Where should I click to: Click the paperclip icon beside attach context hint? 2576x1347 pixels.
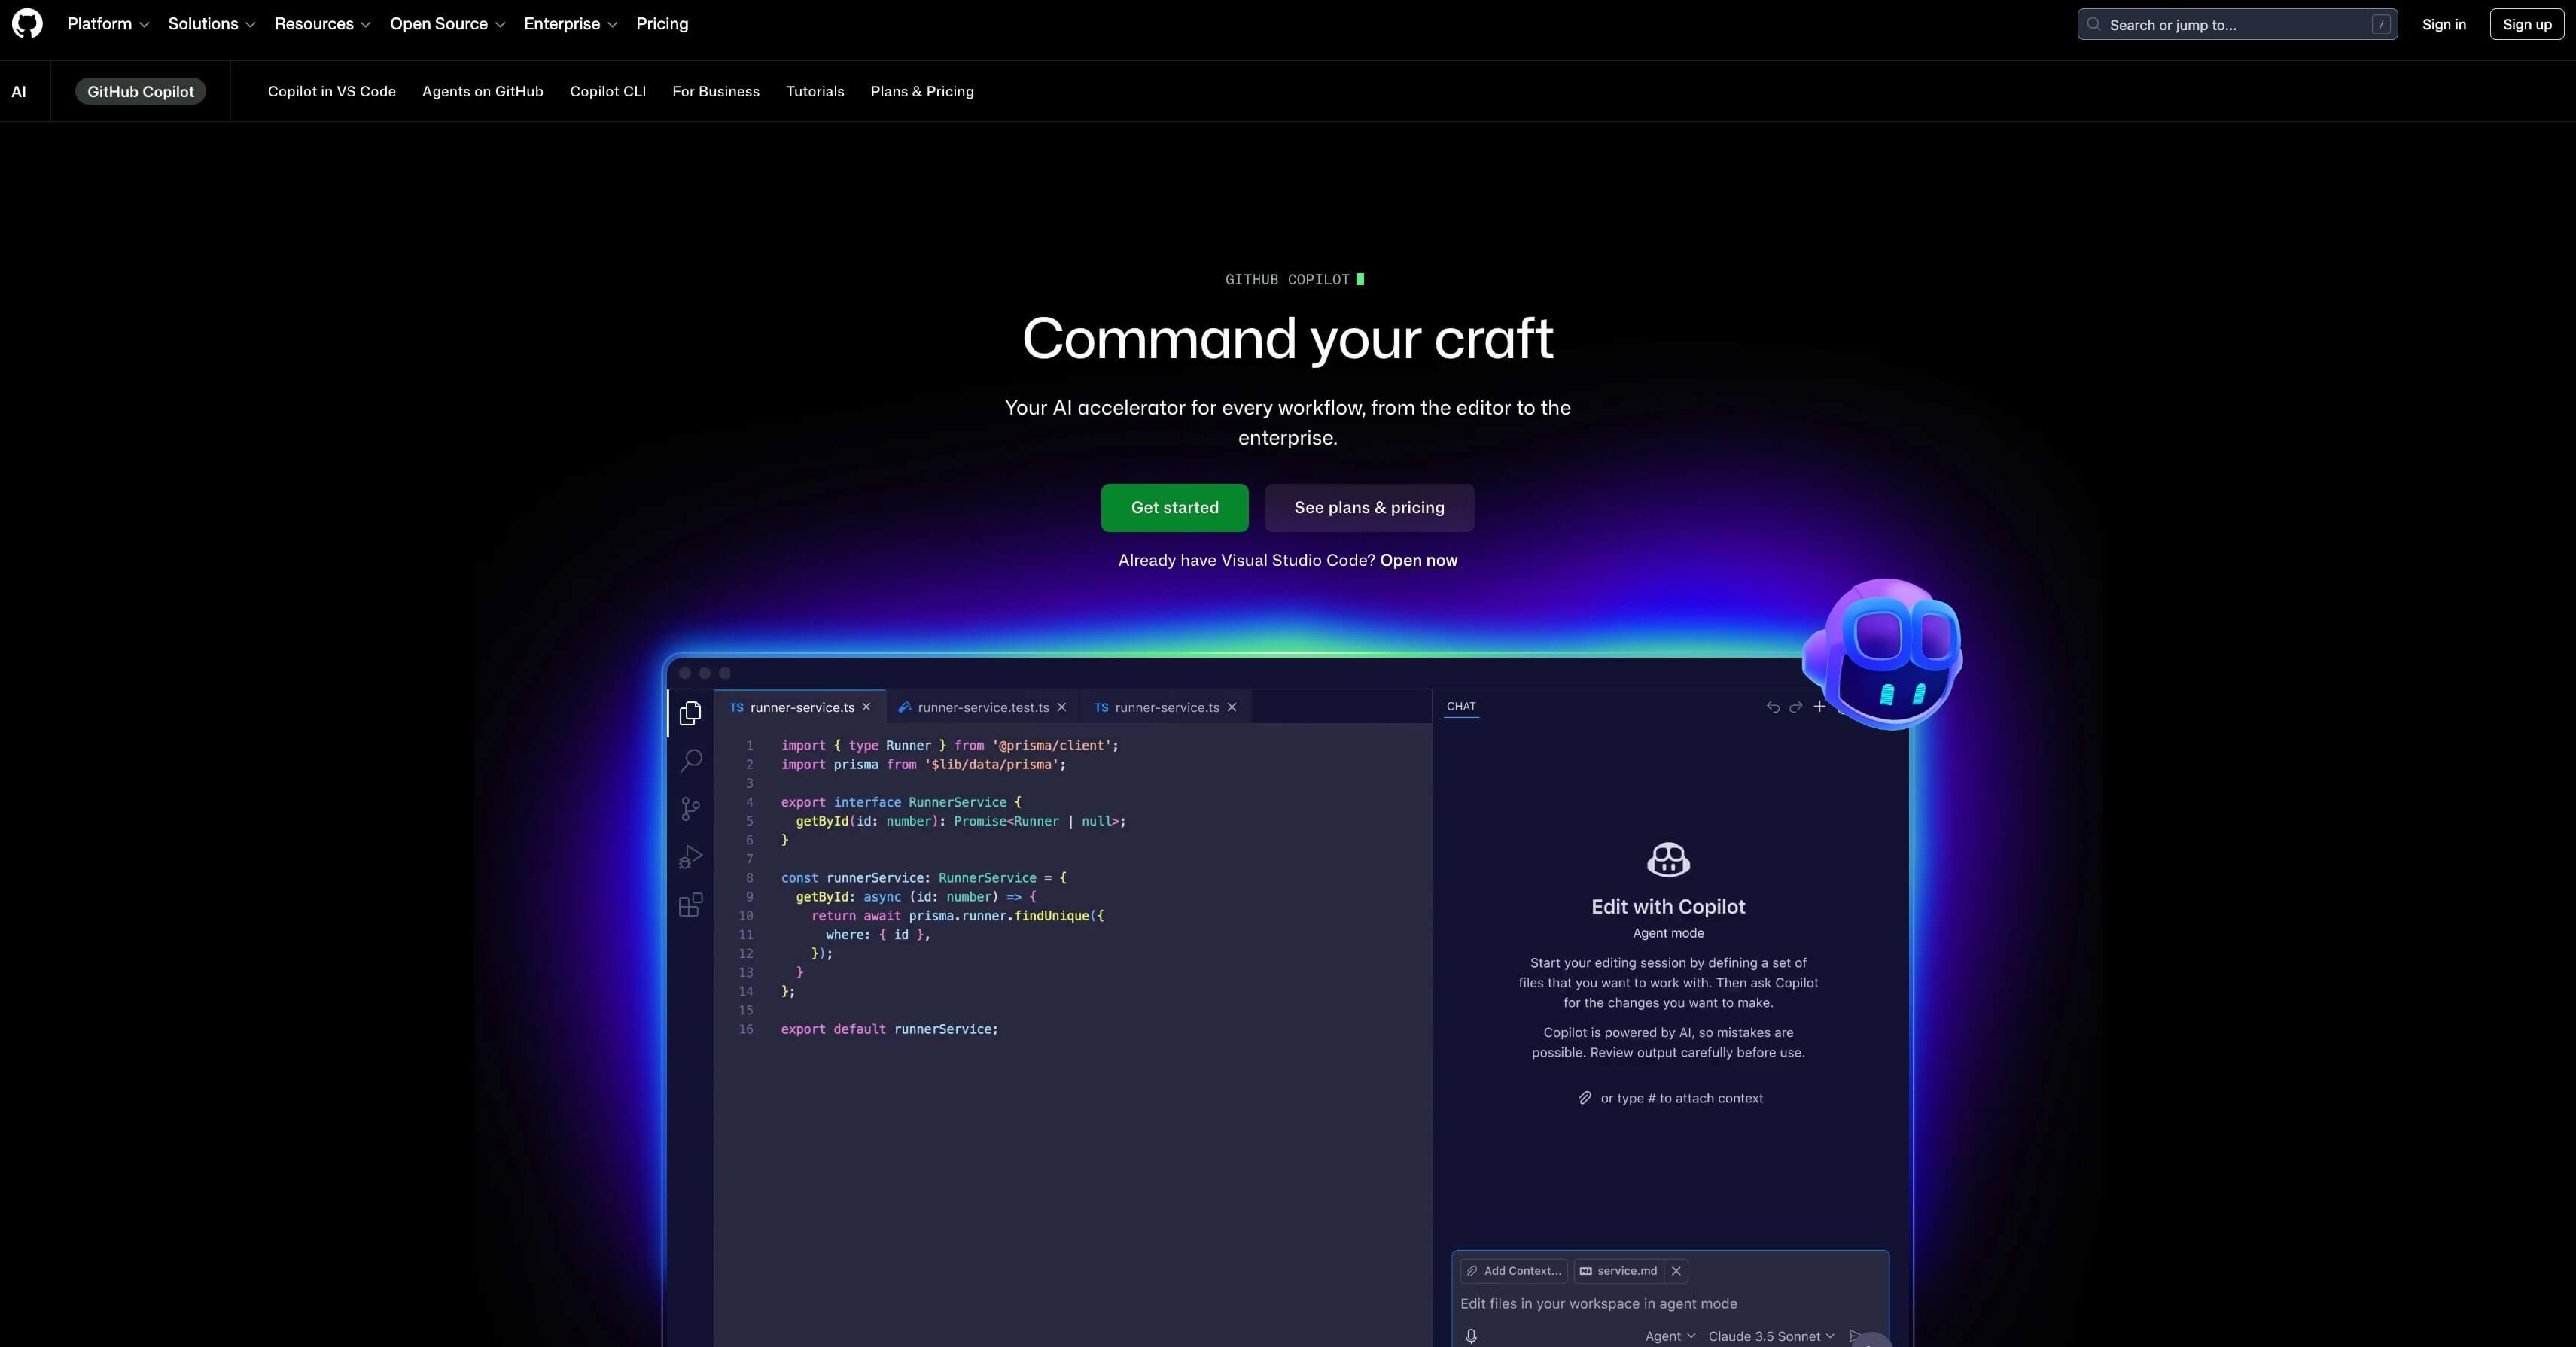1585,1098
